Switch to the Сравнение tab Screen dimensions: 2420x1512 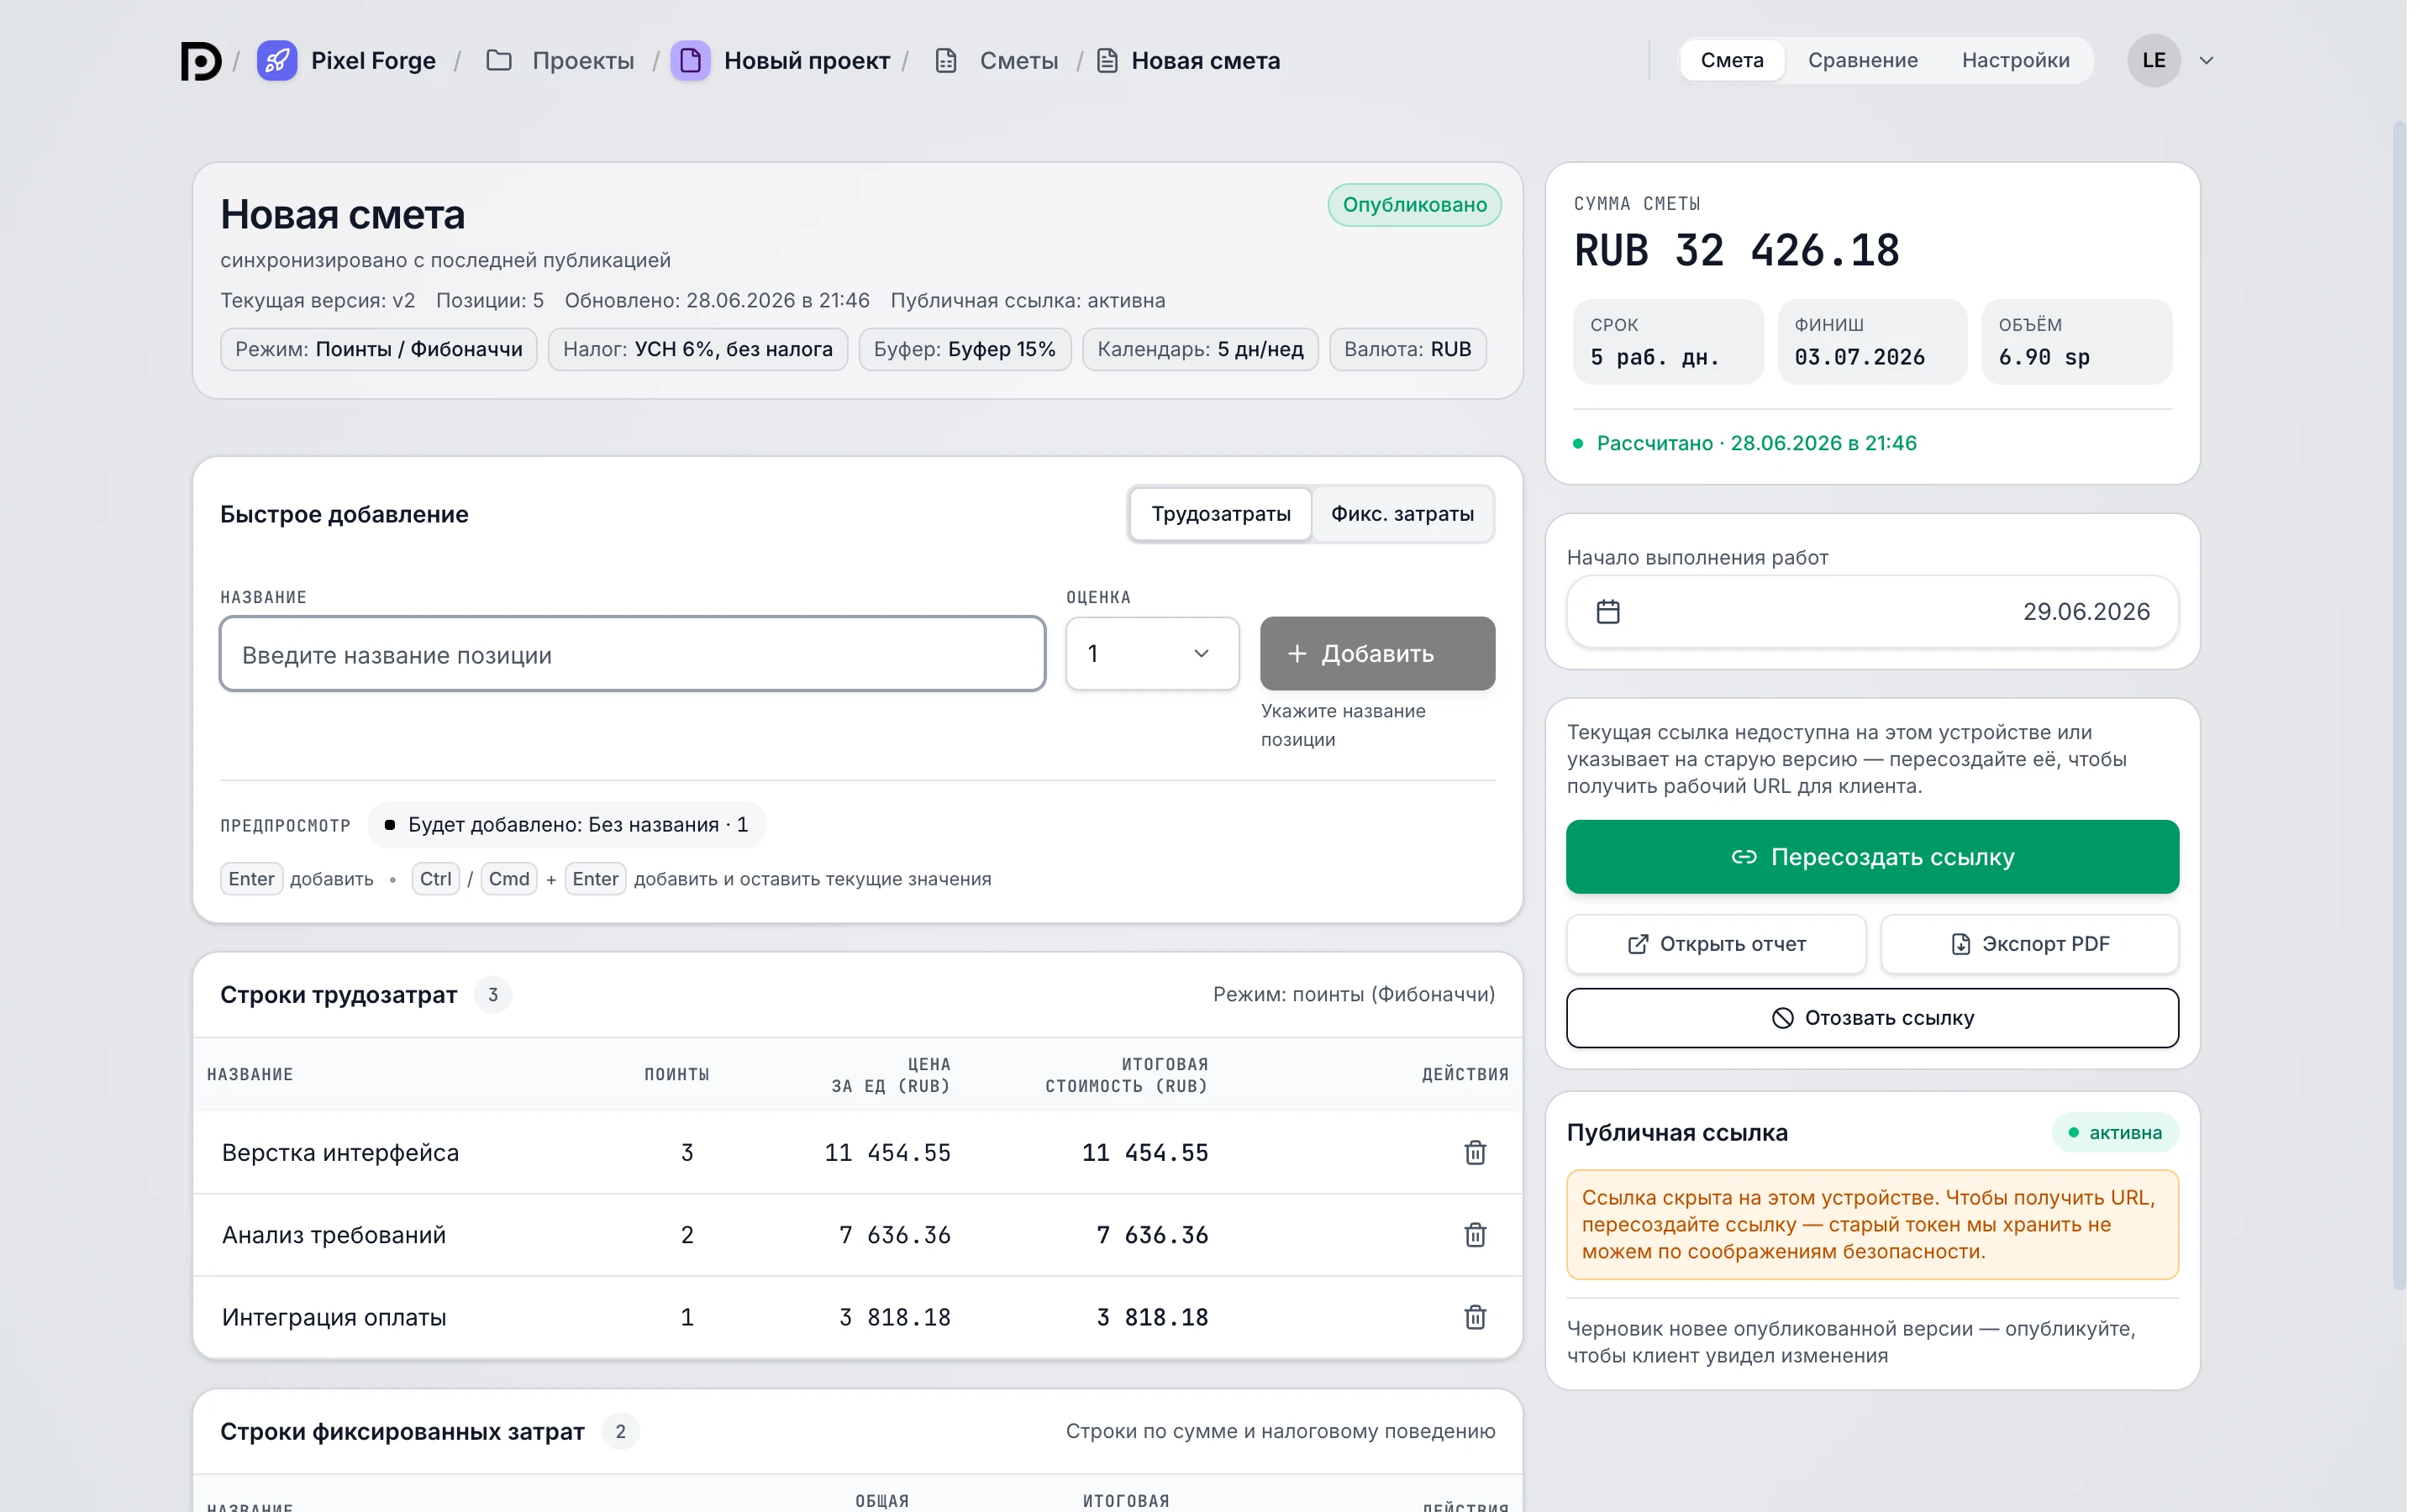pyautogui.click(x=1863, y=61)
